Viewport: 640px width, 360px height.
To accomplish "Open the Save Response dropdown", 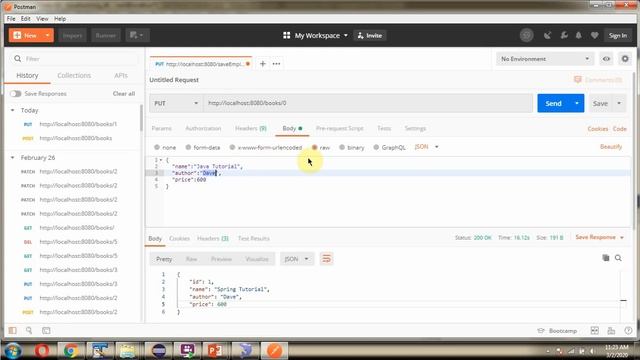I will tap(600, 237).
